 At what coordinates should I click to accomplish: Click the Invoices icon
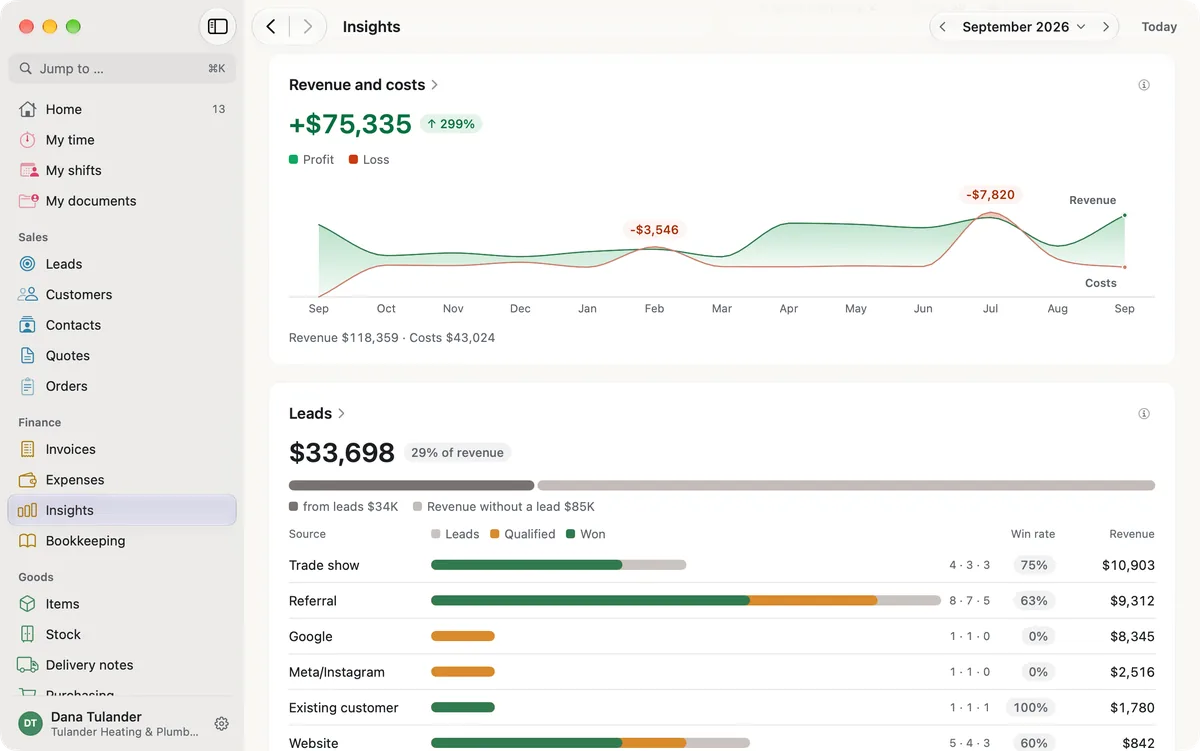pos(28,449)
